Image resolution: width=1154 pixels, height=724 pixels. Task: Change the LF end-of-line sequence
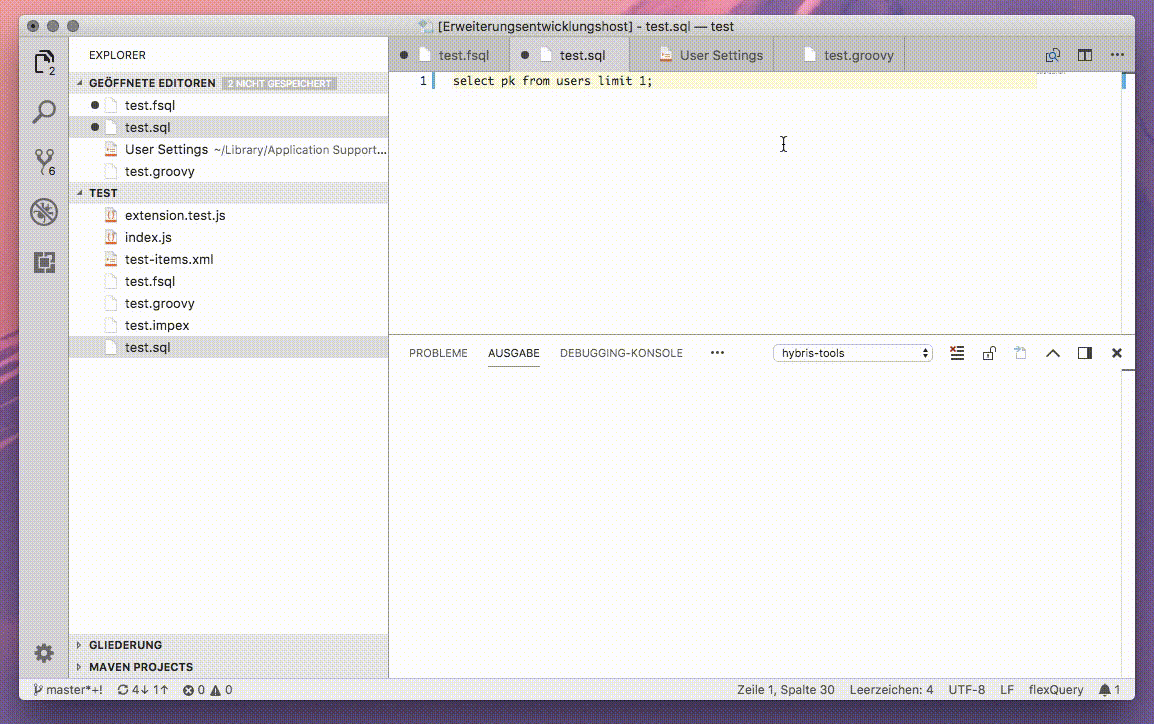(1007, 689)
